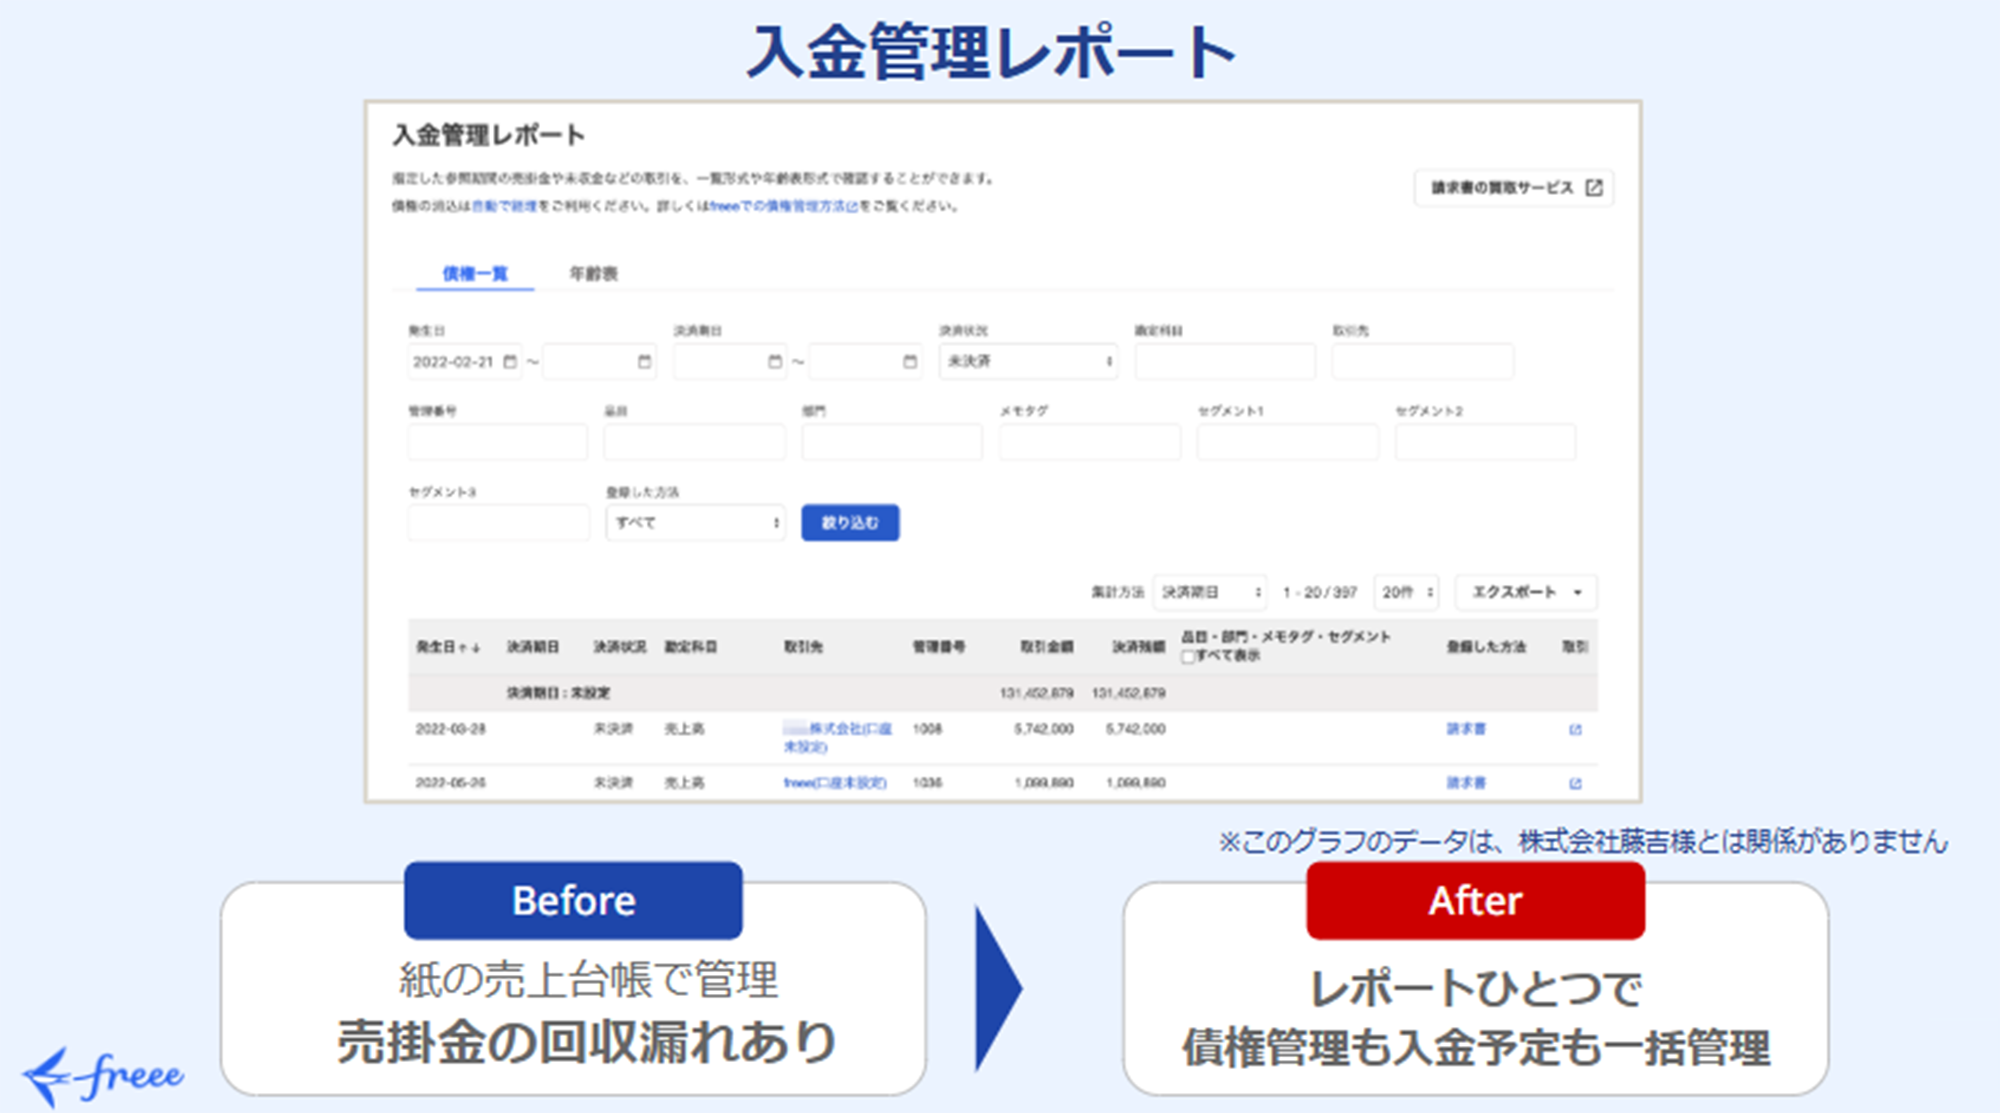Click the 管理番号 input field
This screenshot has height=1113, width=2000.
(497, 442)
